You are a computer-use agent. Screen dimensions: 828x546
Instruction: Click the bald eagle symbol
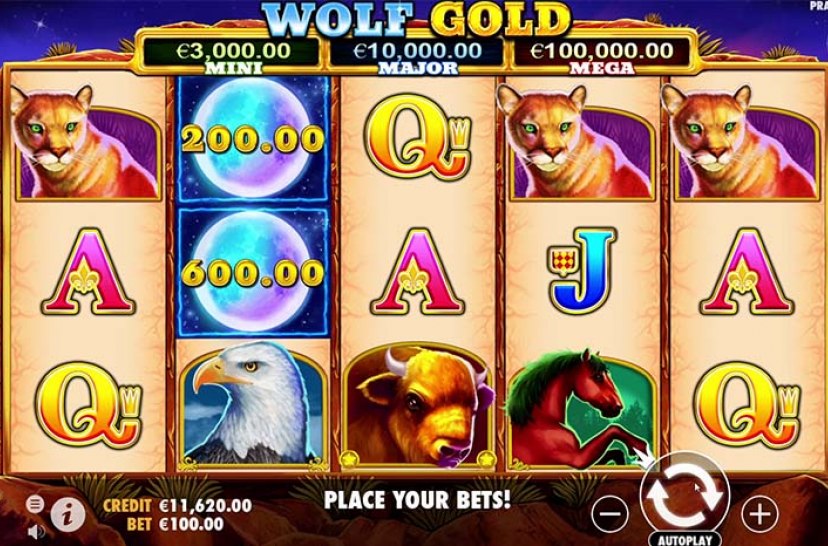click(253, 405)
